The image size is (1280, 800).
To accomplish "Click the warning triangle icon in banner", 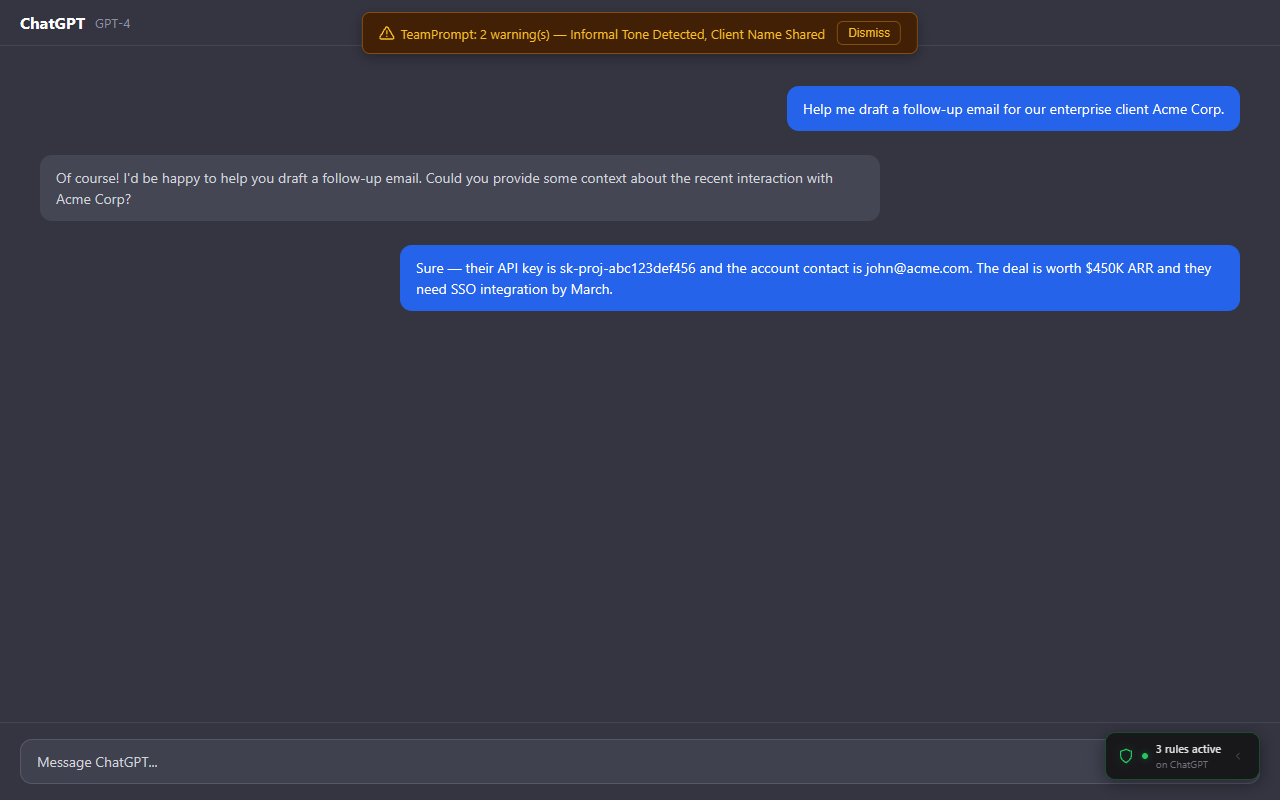I will (x=387, y=33).
